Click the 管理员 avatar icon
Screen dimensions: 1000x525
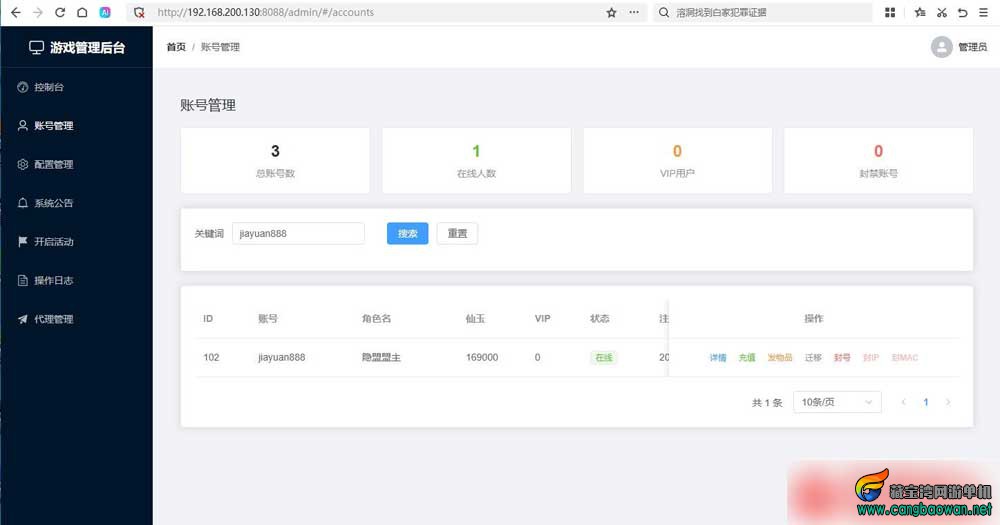[x=941, y=47]
